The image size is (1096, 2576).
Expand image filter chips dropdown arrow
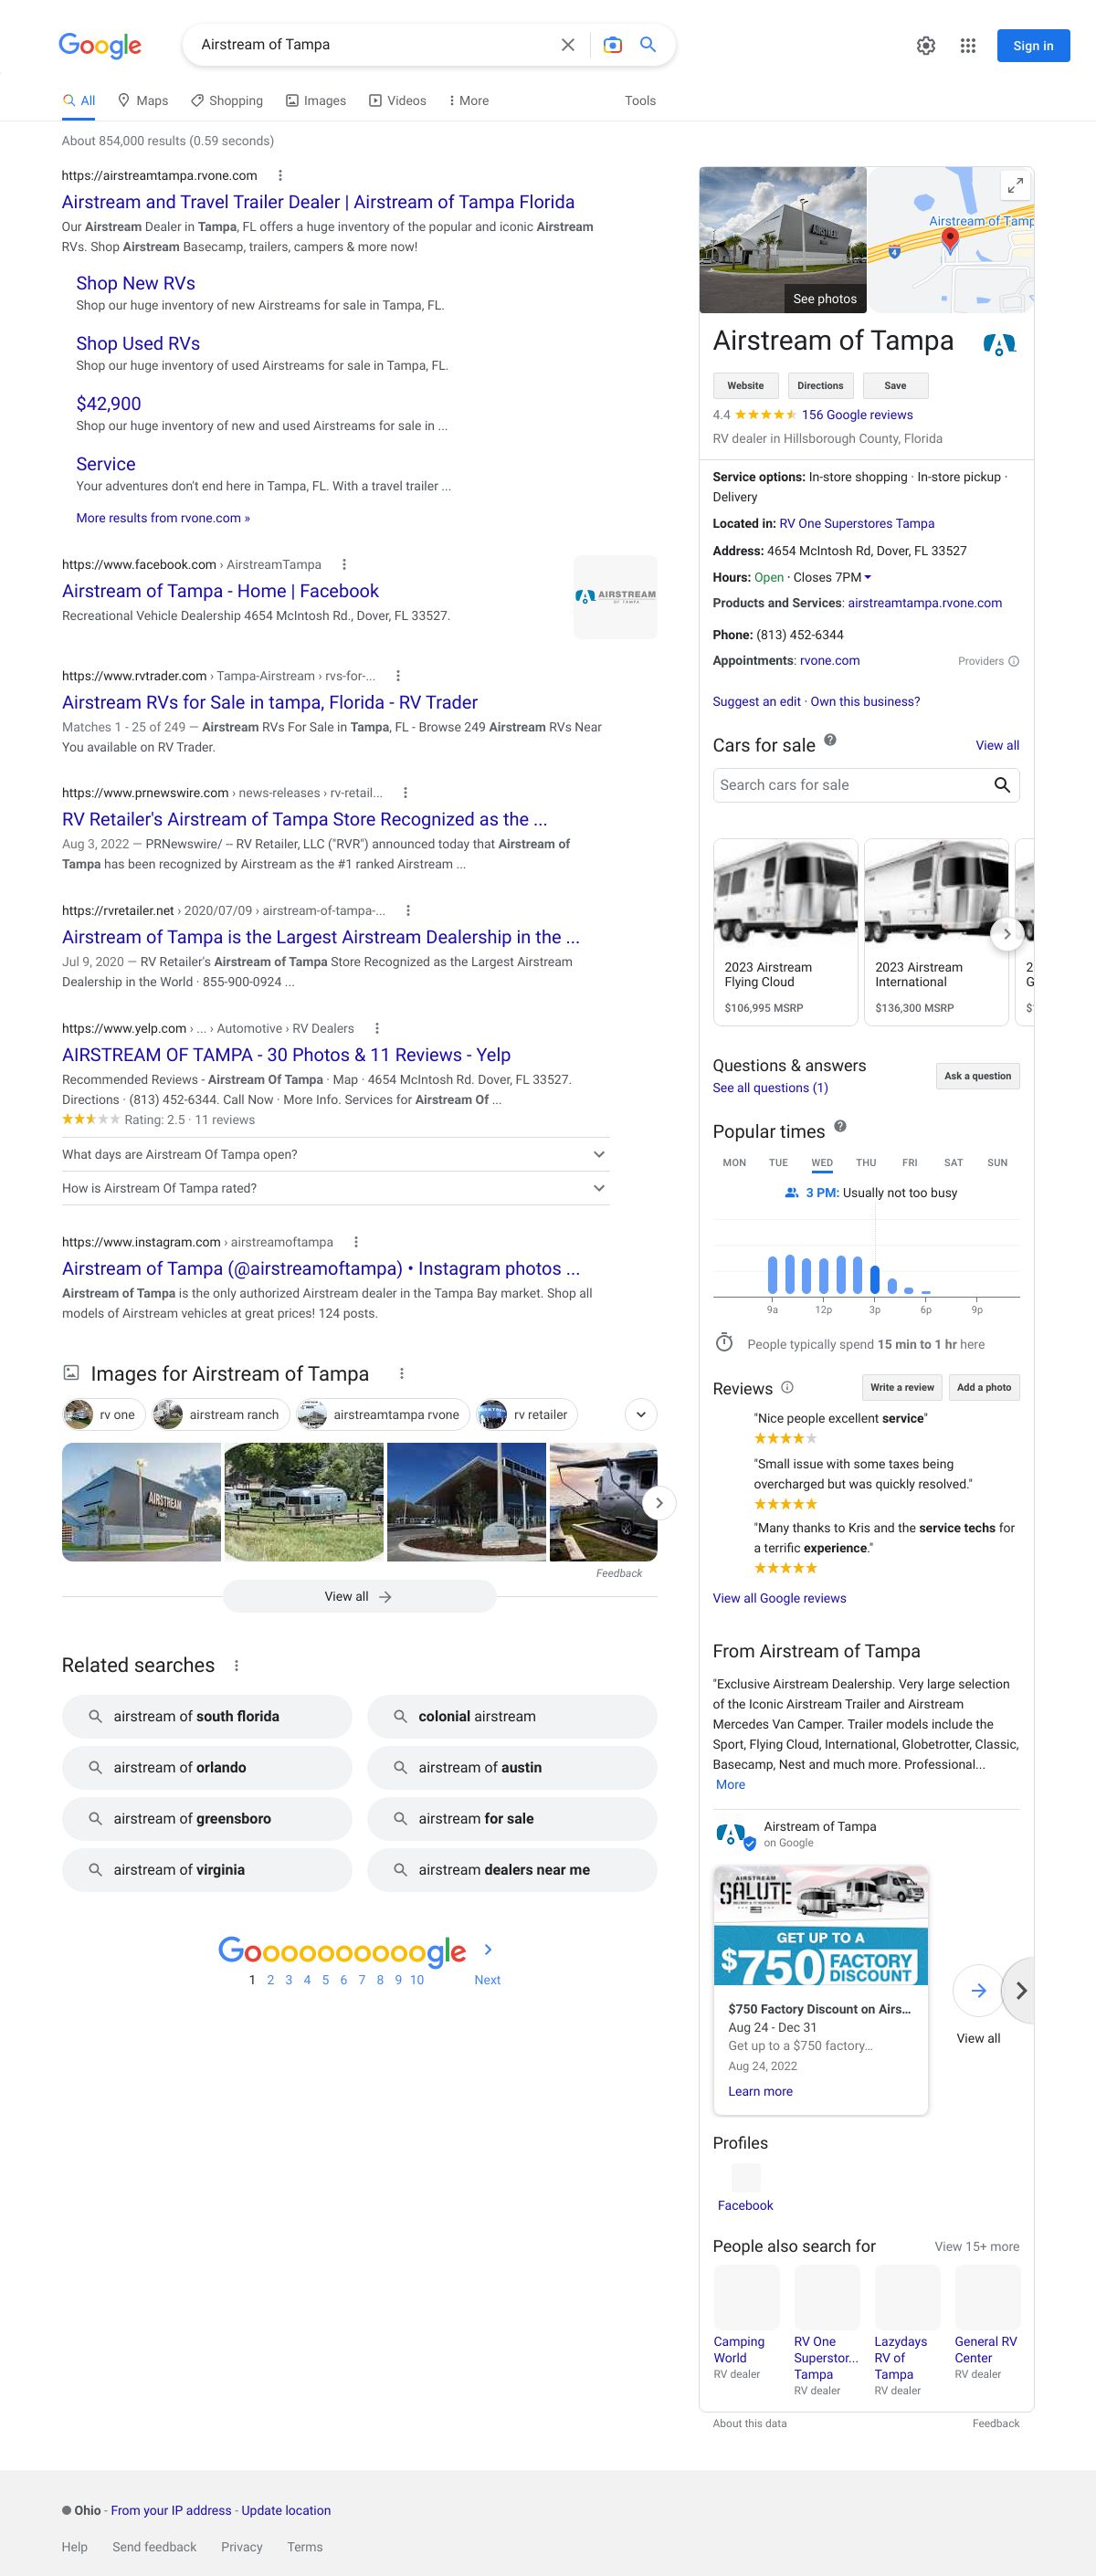point(641,1414)
